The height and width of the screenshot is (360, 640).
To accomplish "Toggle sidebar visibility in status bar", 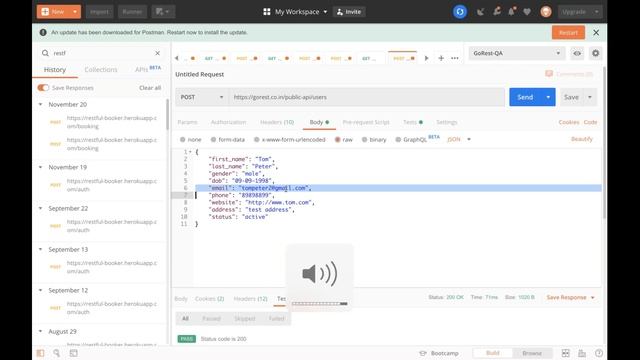I will click(x=40, y=353).
